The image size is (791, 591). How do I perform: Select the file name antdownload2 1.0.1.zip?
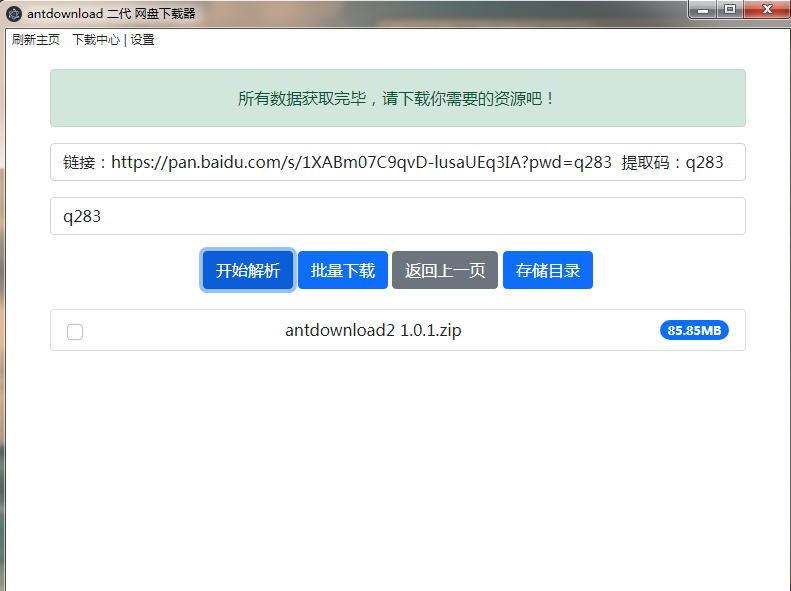point(373,330)
